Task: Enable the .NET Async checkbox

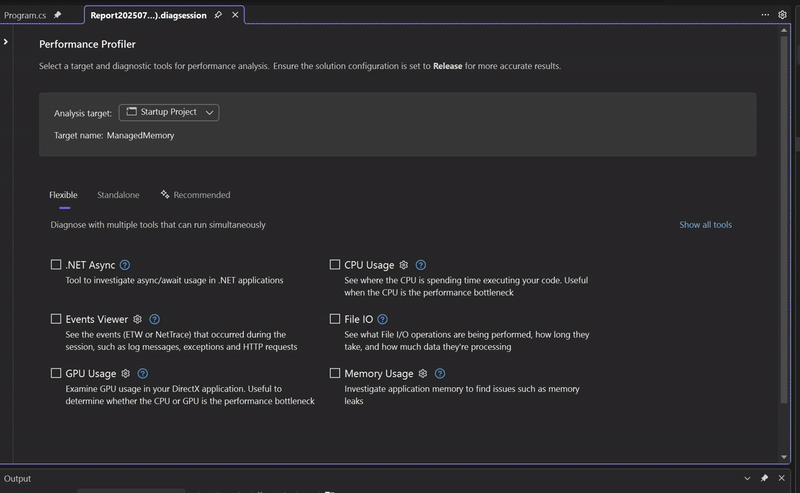Action: click(56, 264)
